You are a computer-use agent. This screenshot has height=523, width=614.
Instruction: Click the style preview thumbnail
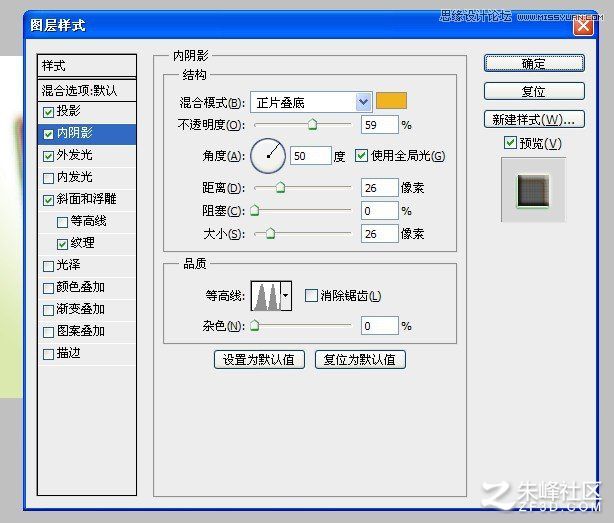click(x=533, y=190)
